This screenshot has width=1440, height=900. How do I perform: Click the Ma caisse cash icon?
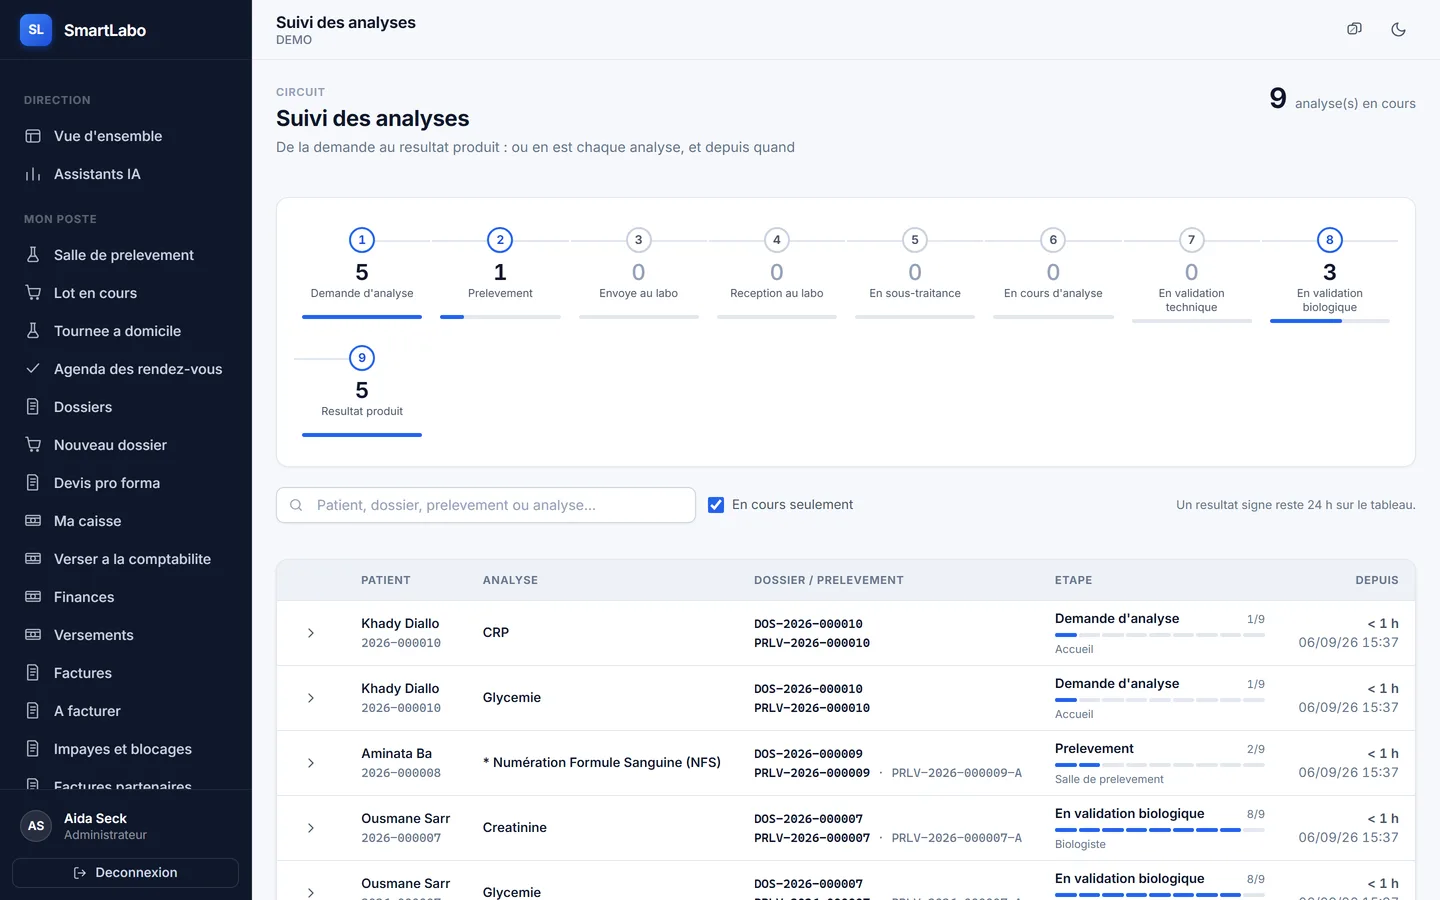[x=33, y=521]
